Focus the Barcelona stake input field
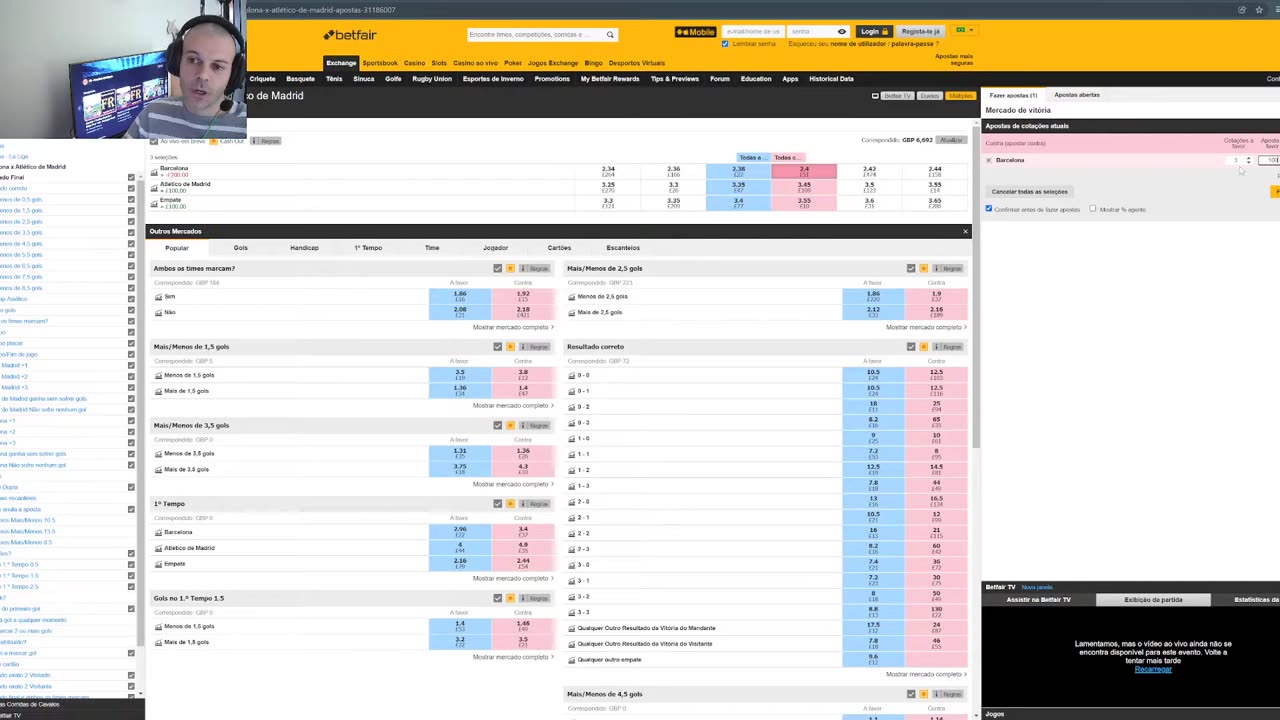 click(x=1269, y=160)
